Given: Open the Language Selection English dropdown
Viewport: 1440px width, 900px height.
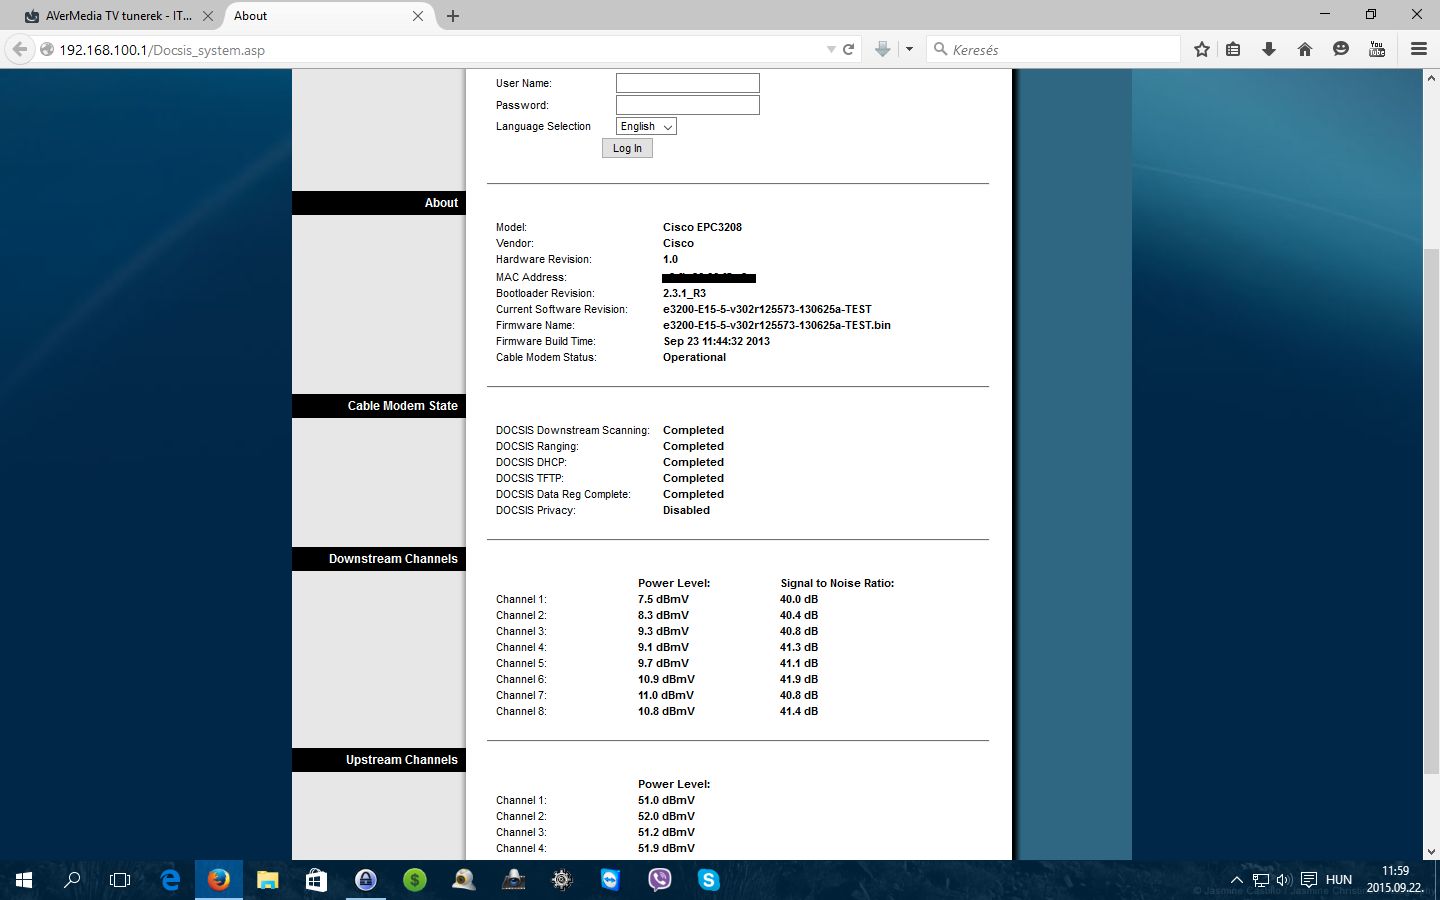Looking at the screenshot, I should coord(646,126).
